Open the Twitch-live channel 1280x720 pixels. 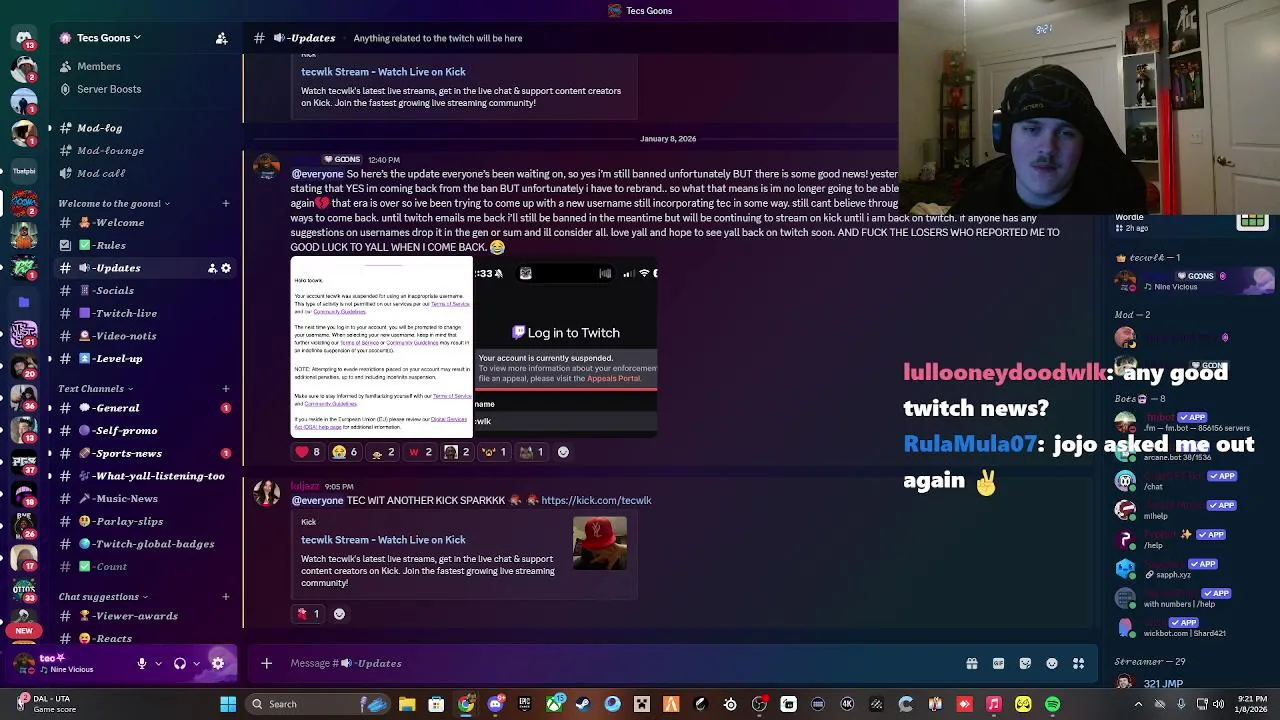point(145,313)
